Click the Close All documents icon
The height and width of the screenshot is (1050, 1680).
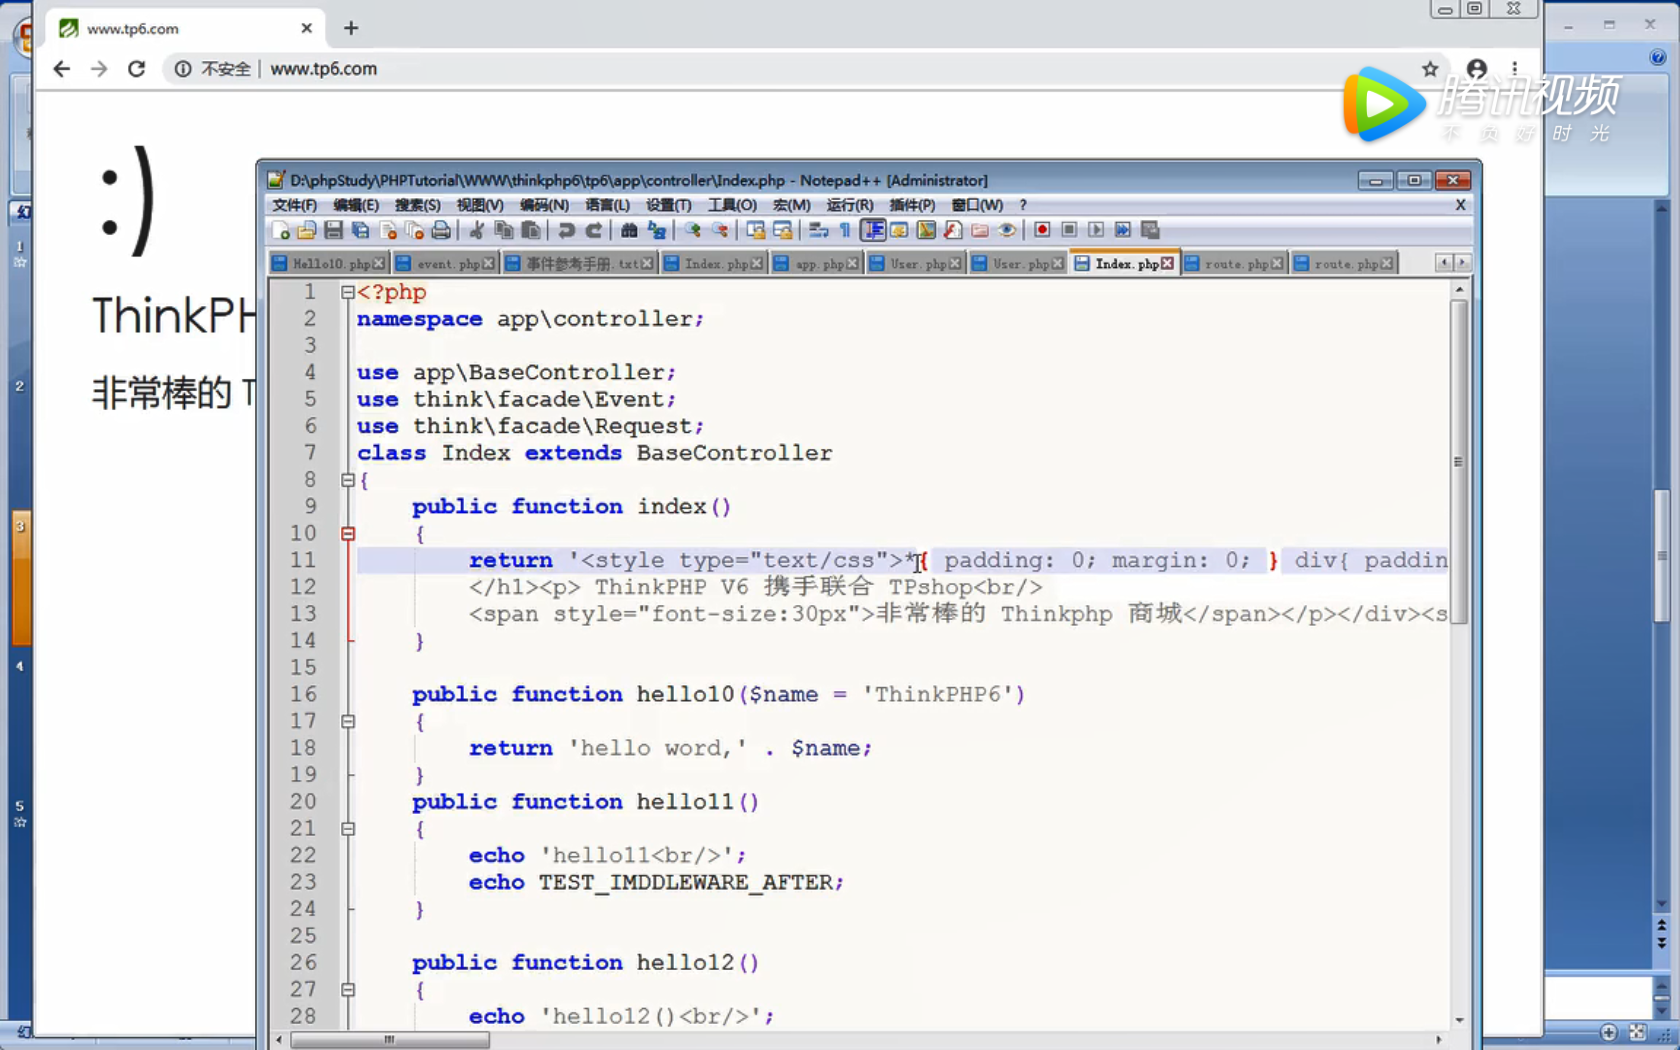click(x=415, y=231)
